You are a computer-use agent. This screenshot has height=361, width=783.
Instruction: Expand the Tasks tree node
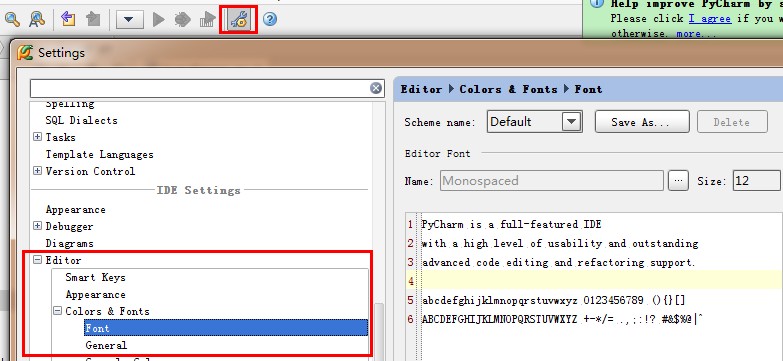tap(37, 137)
